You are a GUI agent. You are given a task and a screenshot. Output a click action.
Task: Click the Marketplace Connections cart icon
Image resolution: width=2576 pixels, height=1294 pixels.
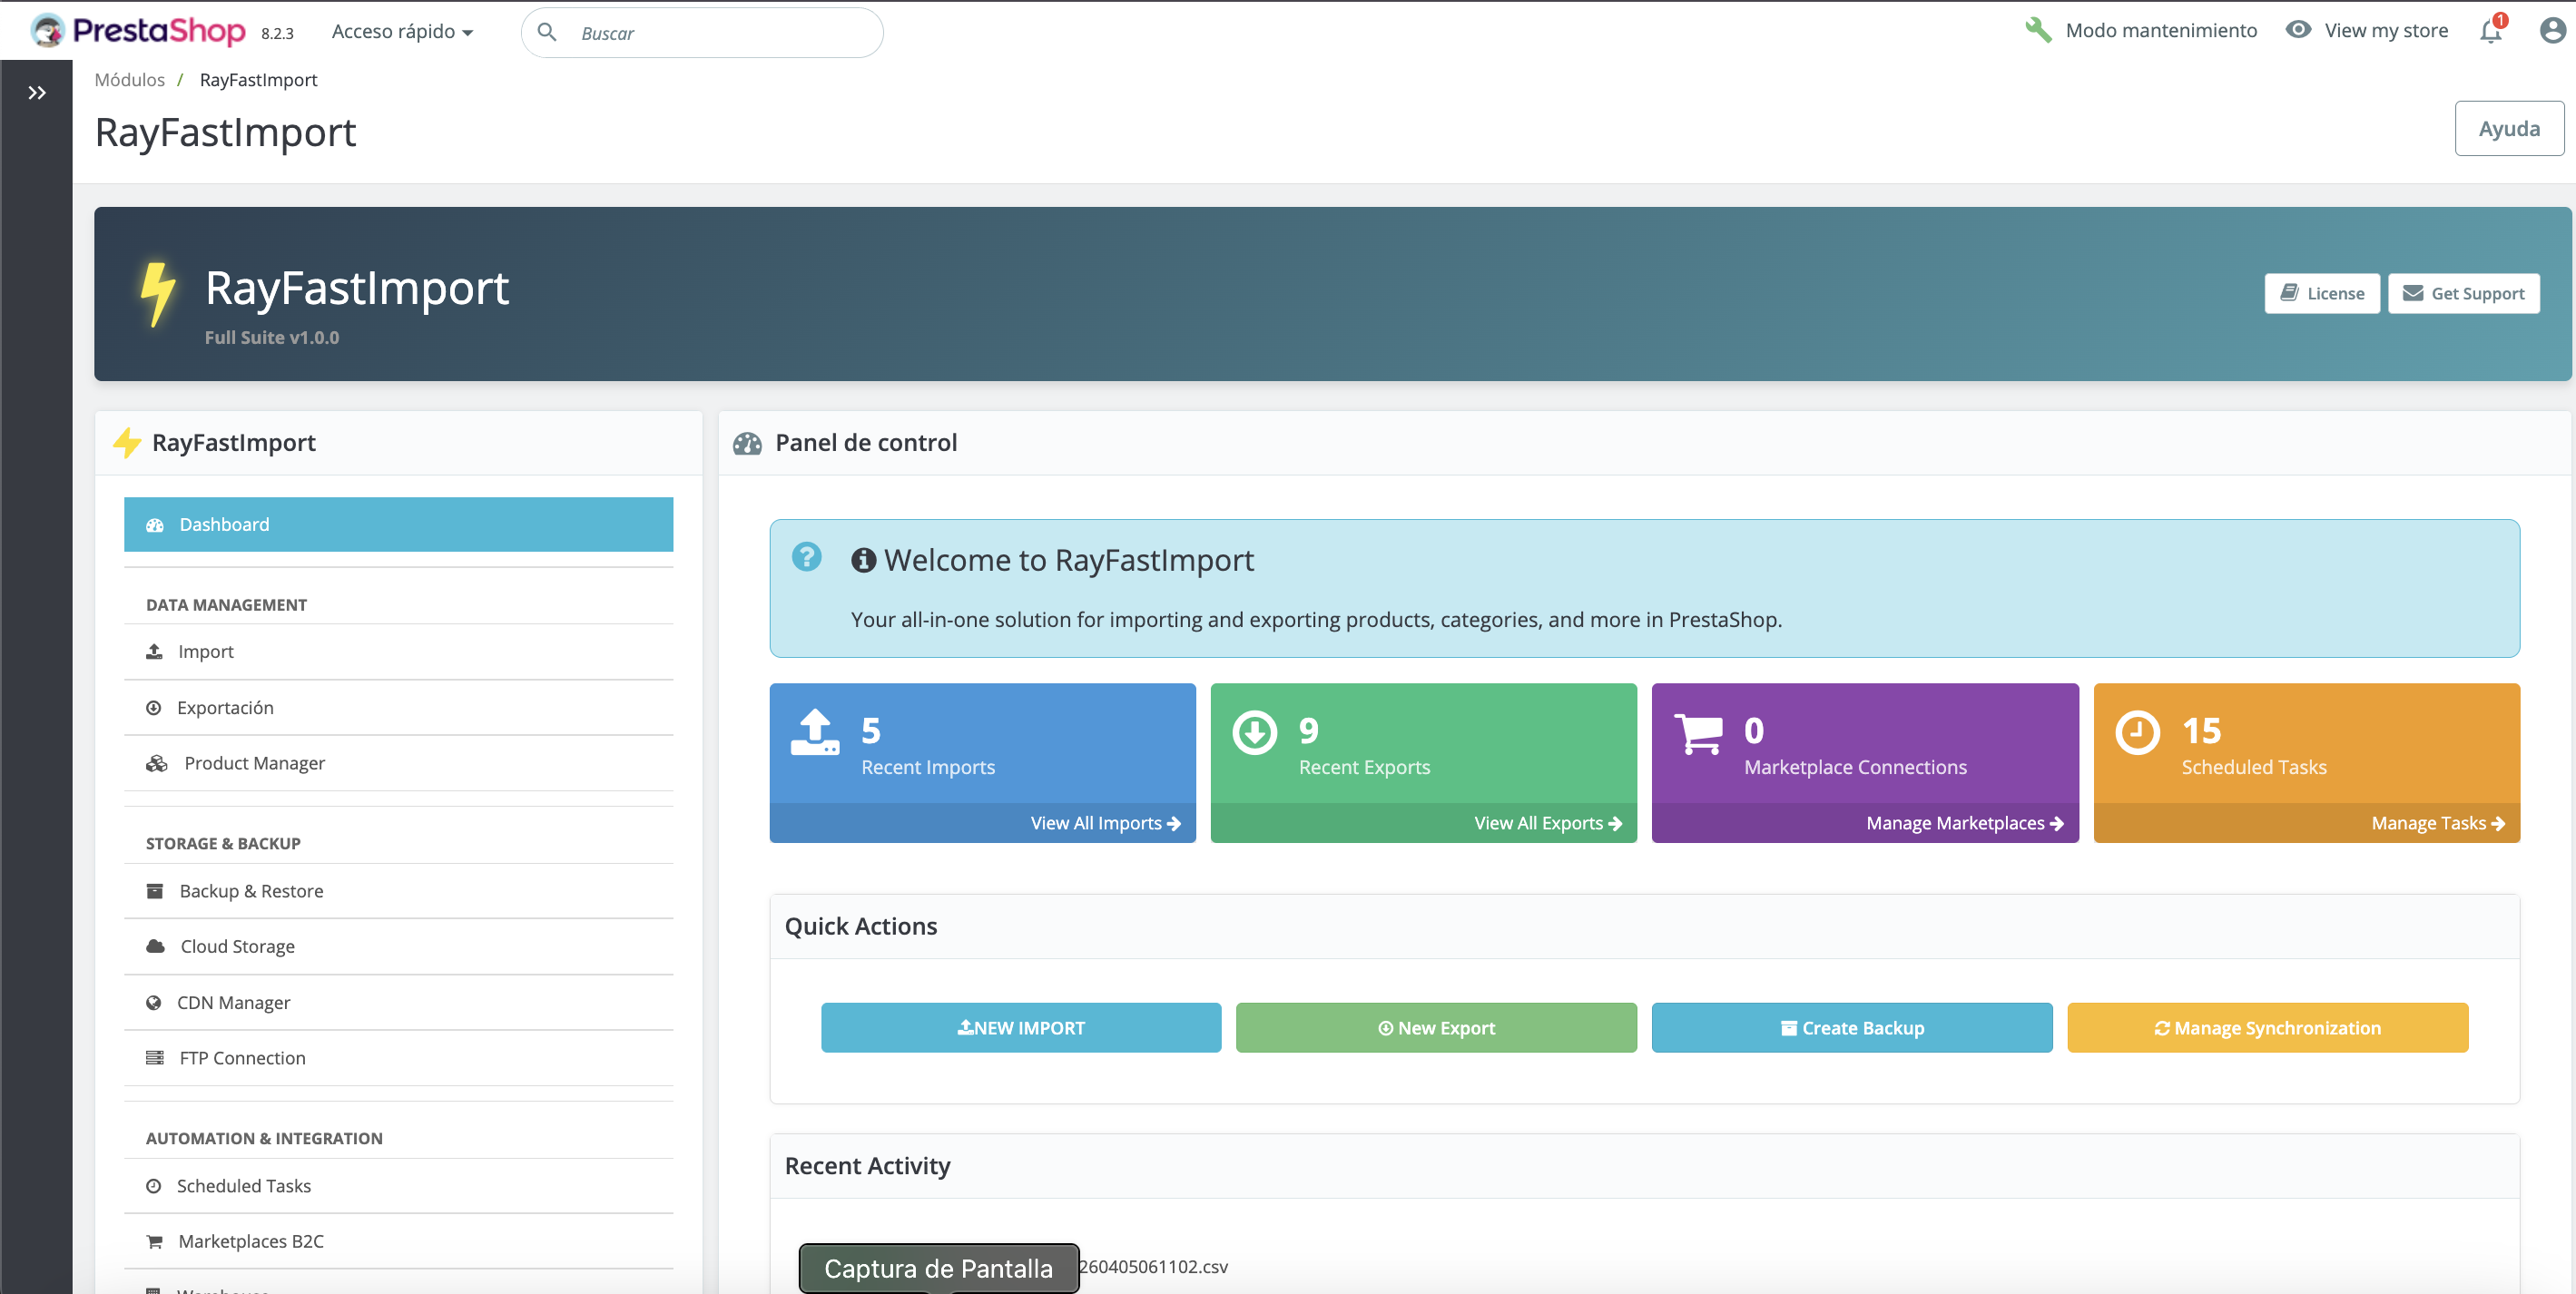coord(1698,733)
